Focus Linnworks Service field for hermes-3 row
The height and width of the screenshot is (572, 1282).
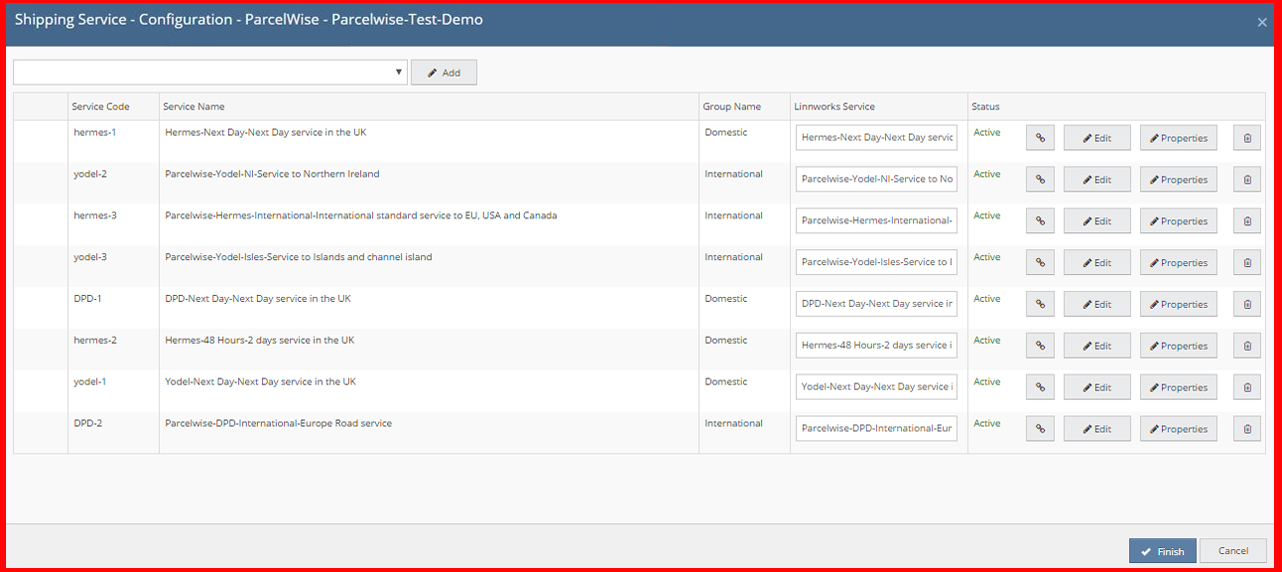(x=877, y=220)
